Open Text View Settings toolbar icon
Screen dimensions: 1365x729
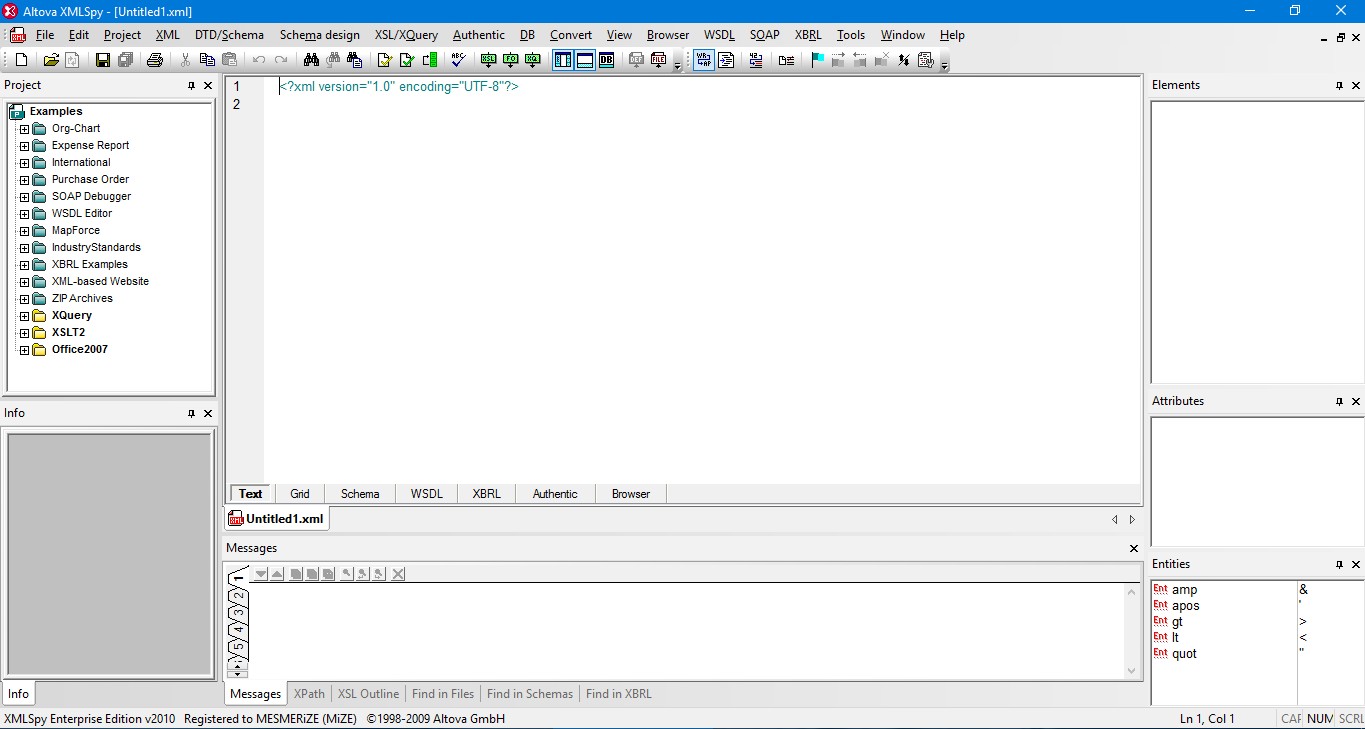tap(925, 60)
